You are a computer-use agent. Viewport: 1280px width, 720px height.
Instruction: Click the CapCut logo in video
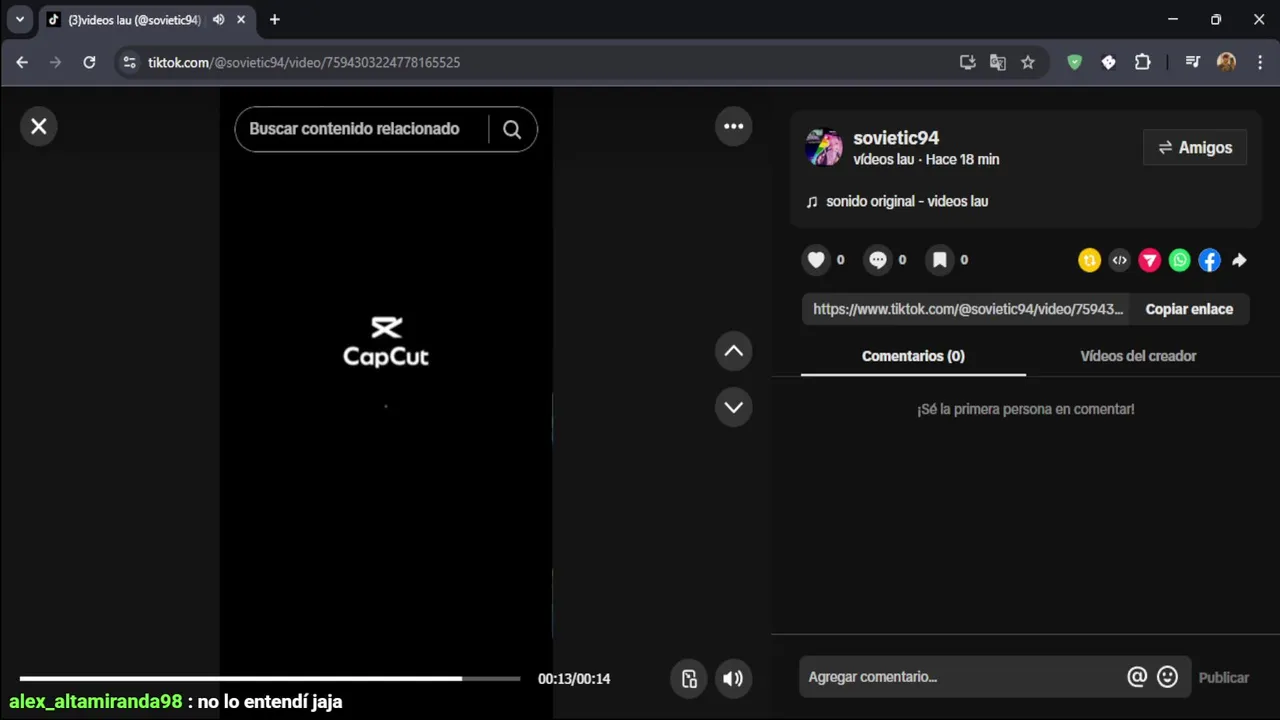coord(386,342)
